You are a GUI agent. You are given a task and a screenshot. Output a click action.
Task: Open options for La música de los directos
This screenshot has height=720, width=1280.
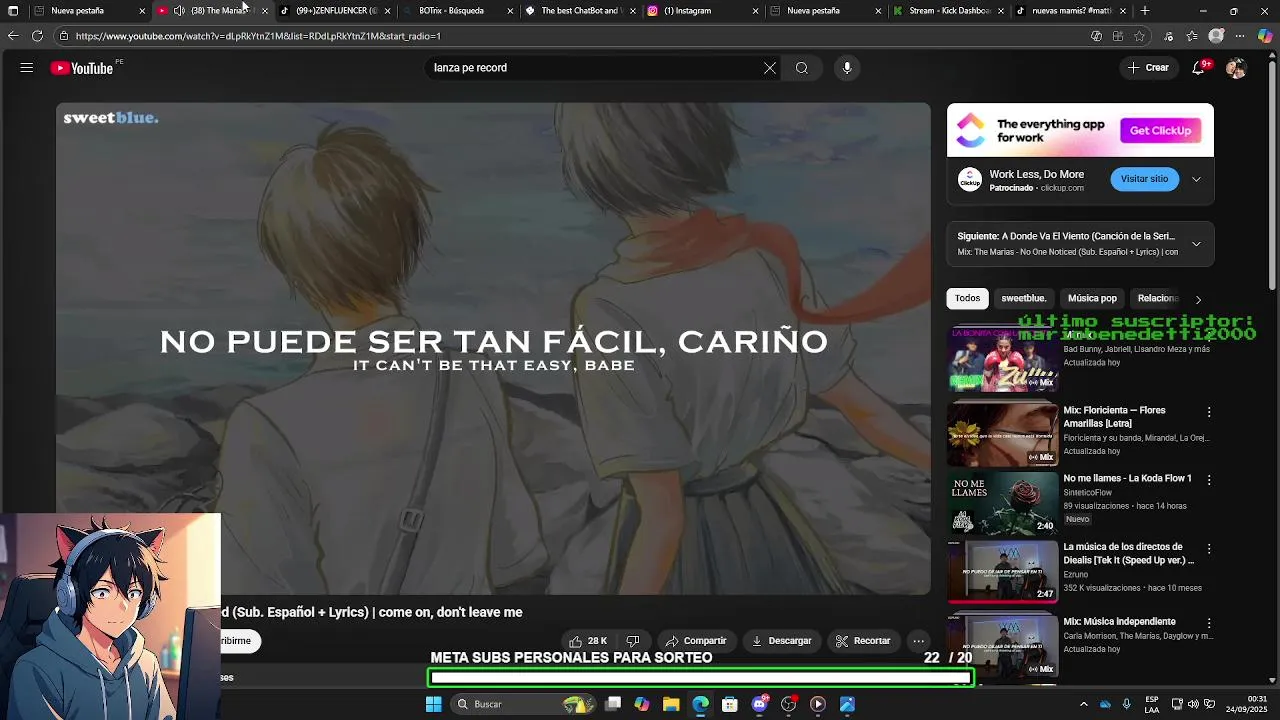point(1209,549)
